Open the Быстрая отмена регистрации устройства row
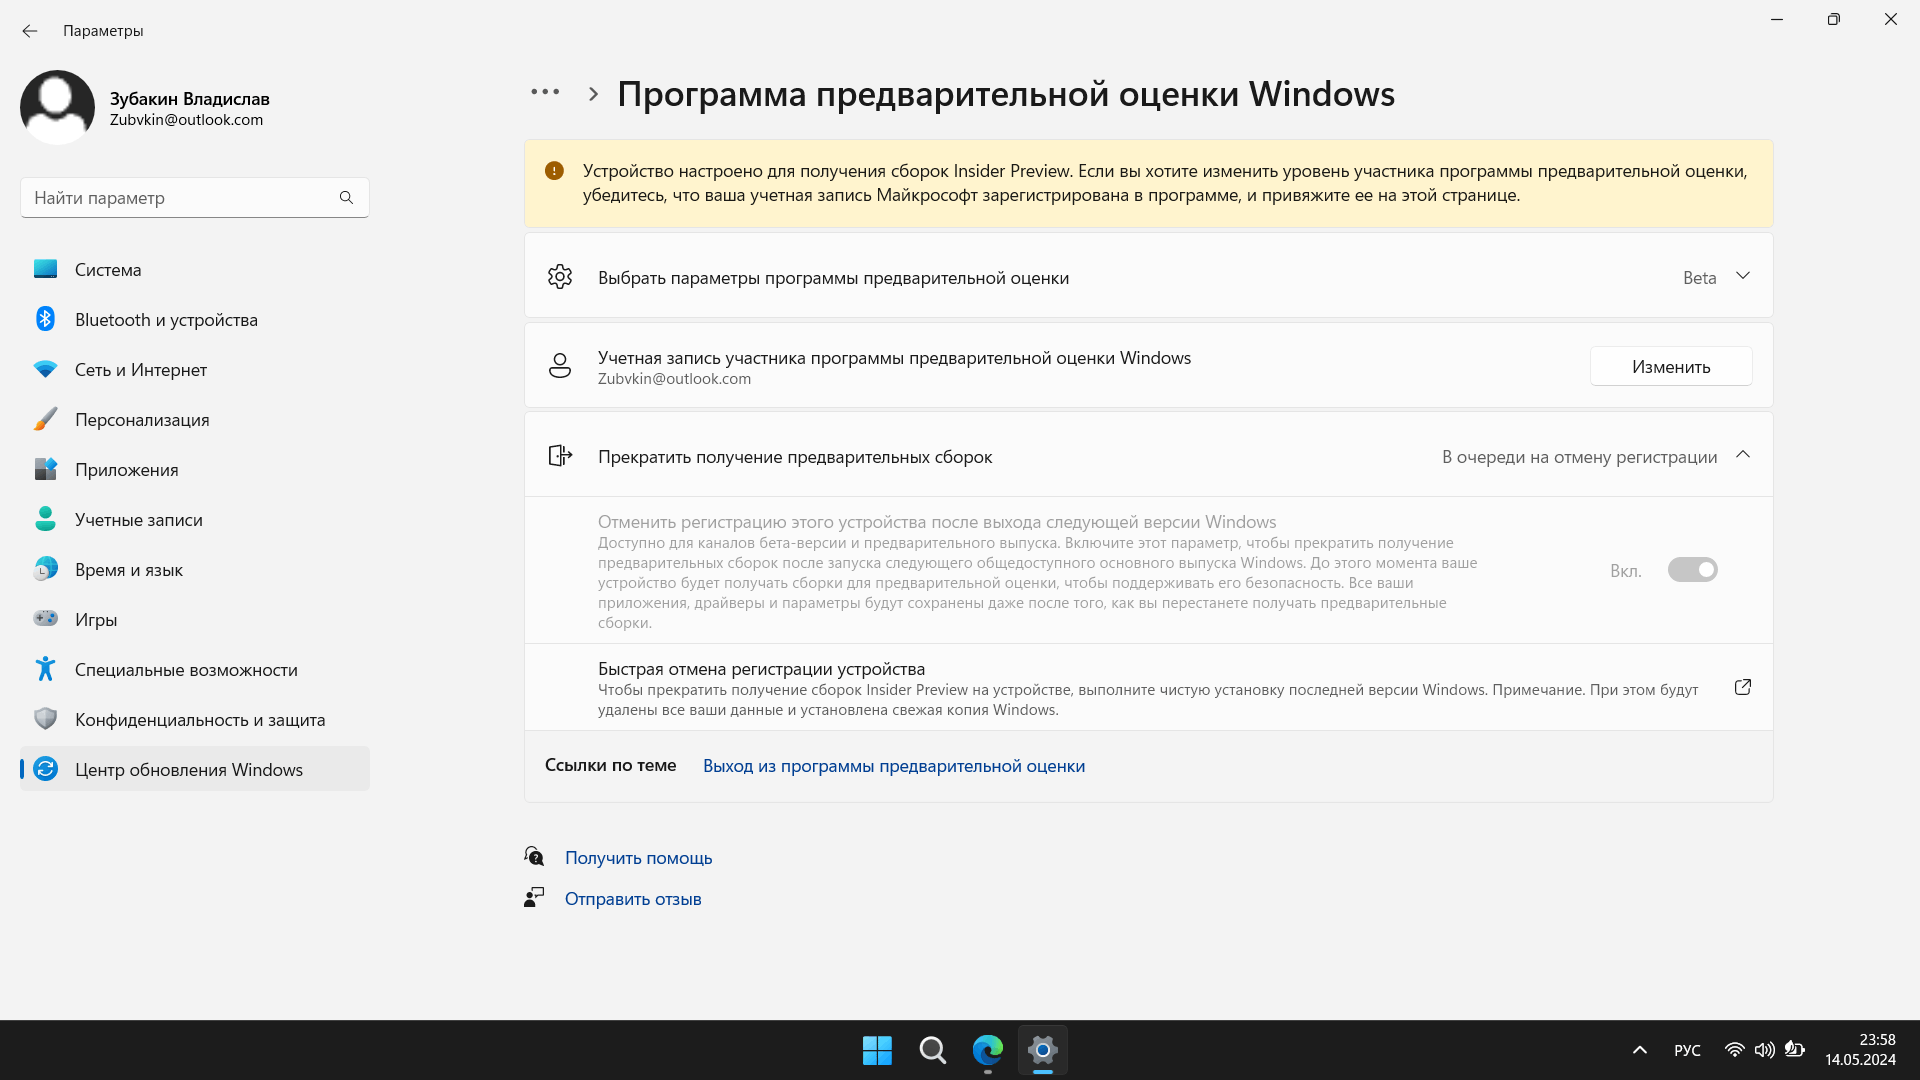The width and height of the screenshot is (1920, 1080). click(x=1148, y=688)
